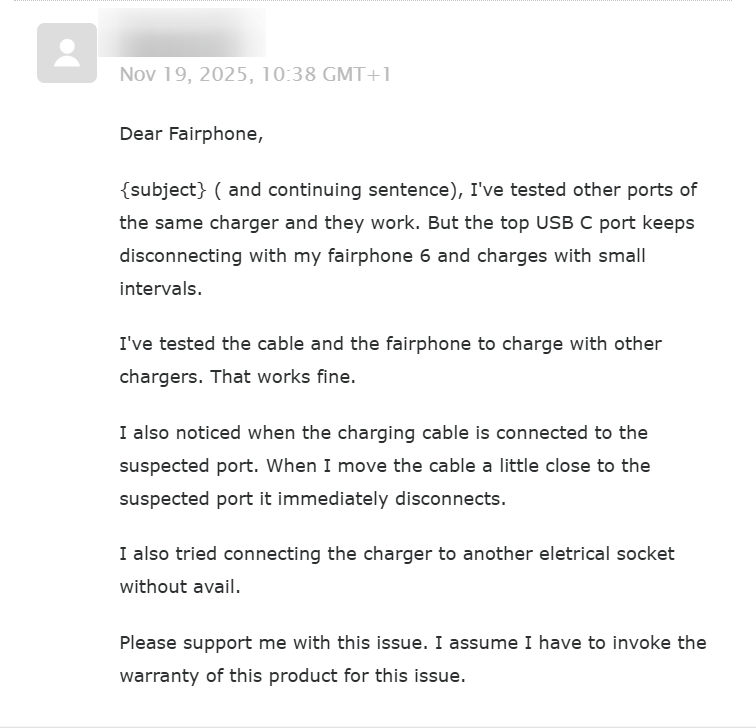Click the words "invoke the" in final paragraph
This screenshot has height=728, width=756.
point(658,642)
